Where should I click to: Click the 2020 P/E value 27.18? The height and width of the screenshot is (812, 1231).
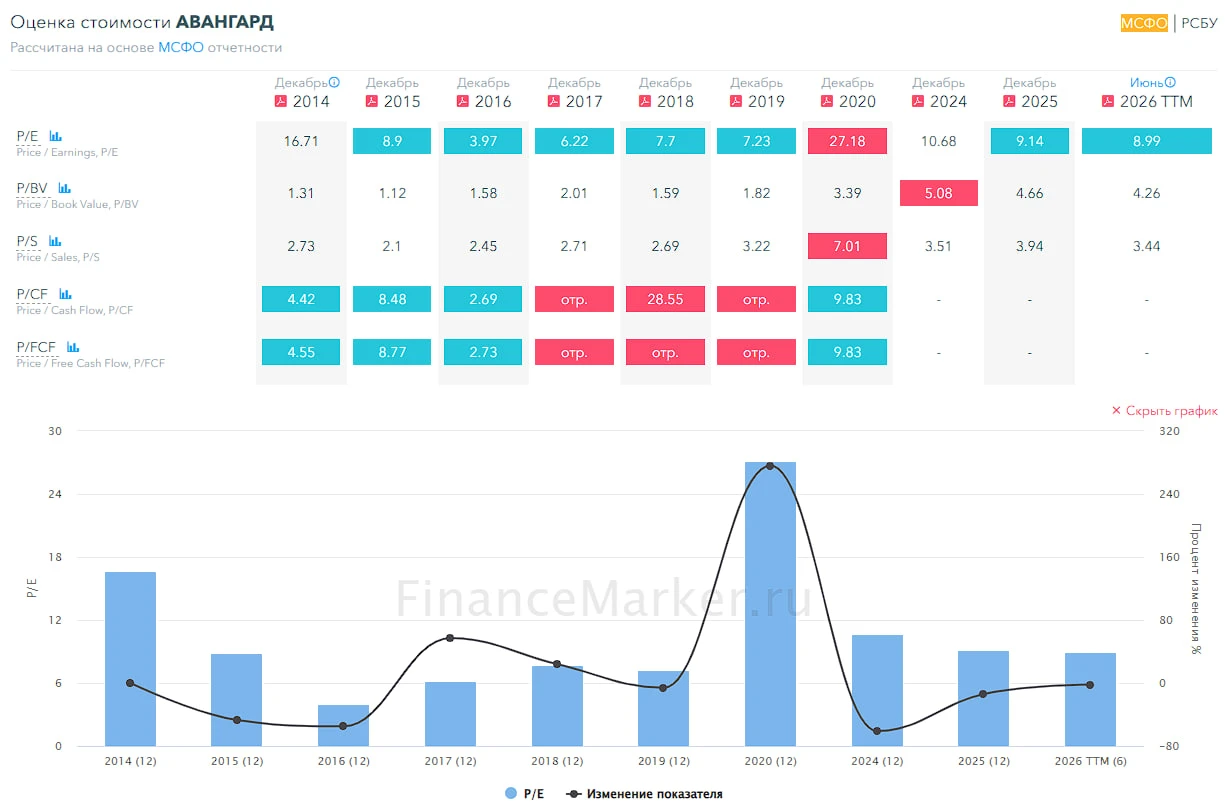847,141
